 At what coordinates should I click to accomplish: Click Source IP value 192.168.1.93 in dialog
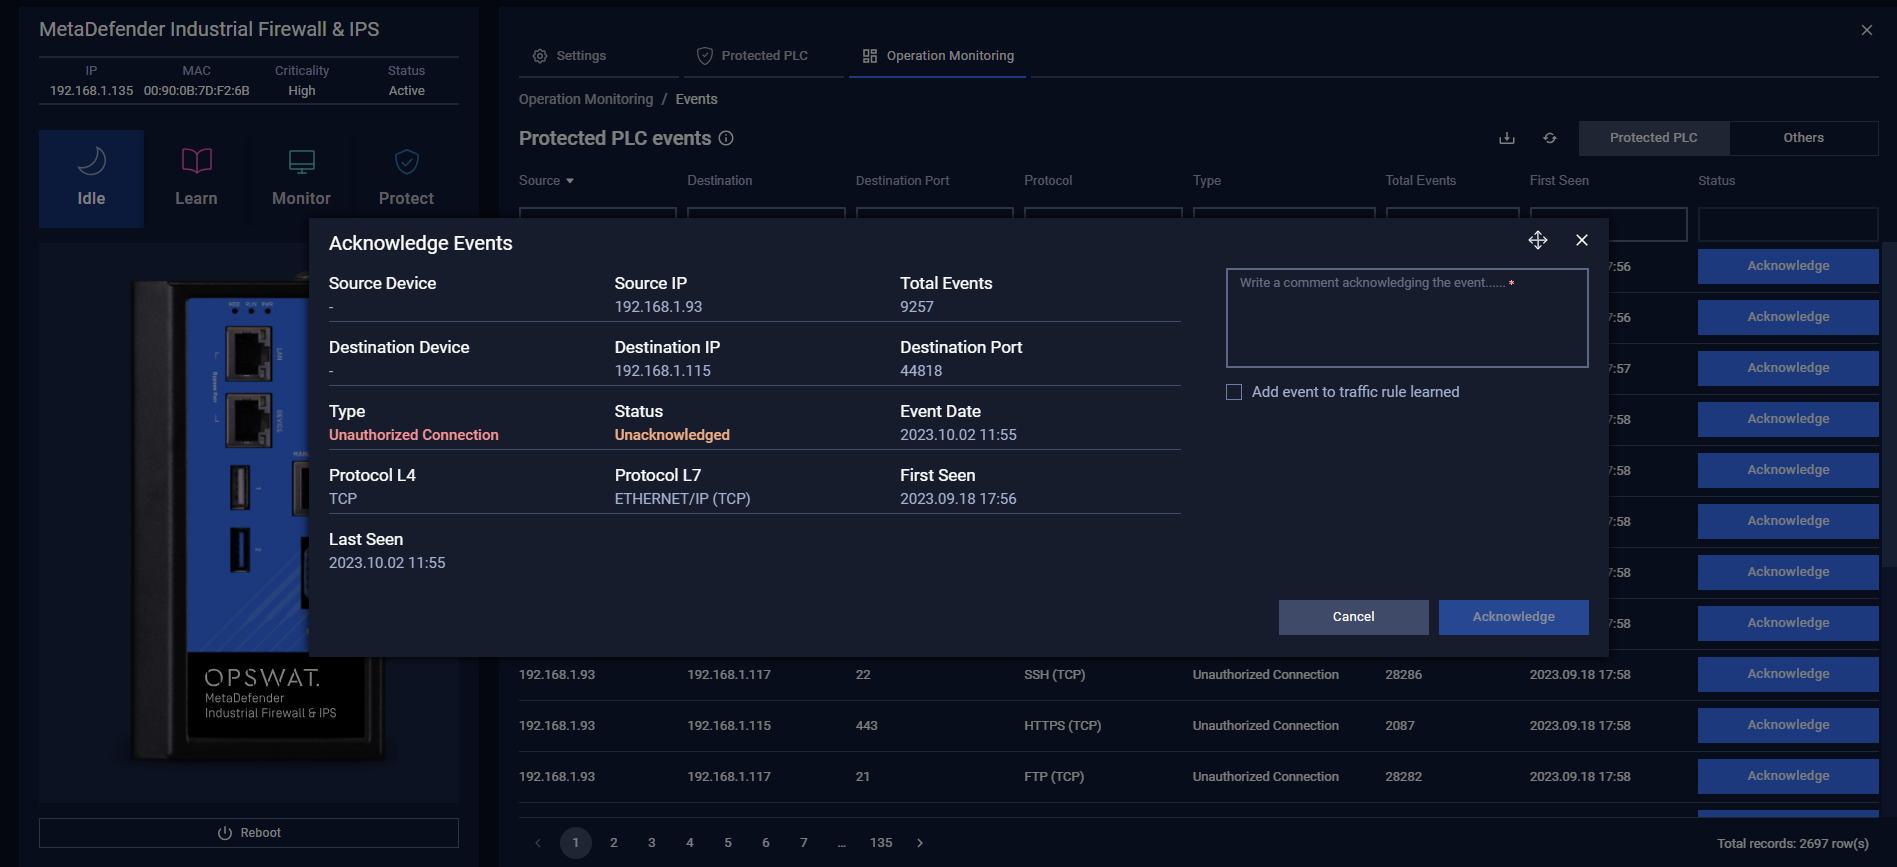coord(658,307)
